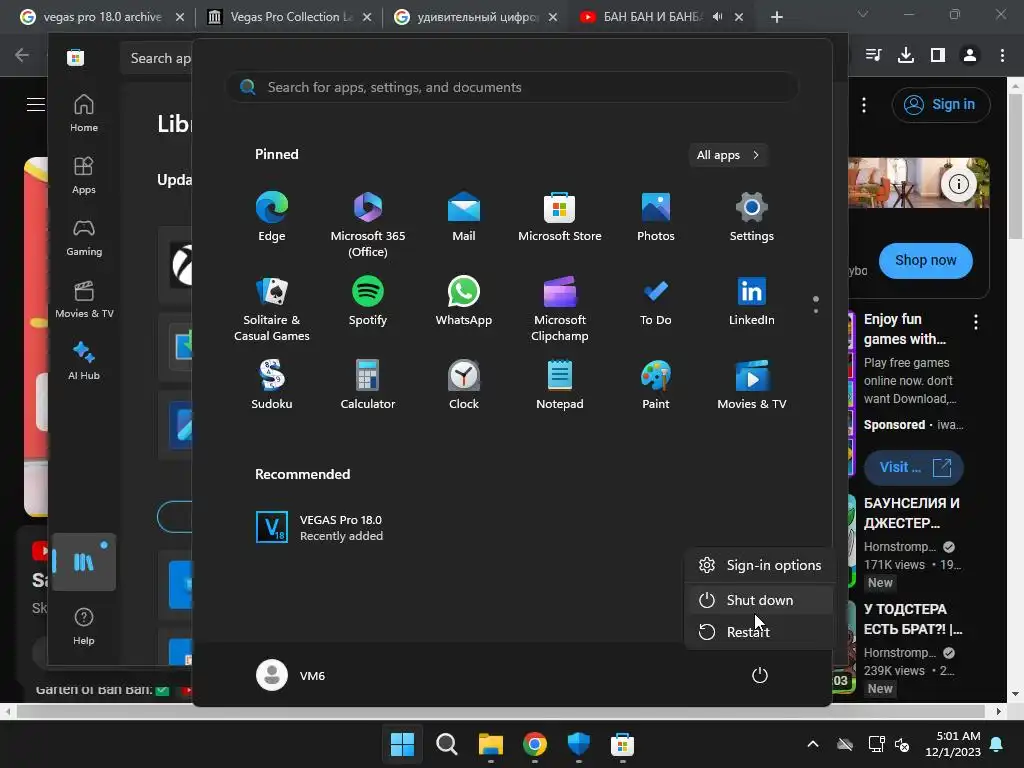This screenshot has width=1024, height=768.
Task: Launch Microsoft Clipchamp
Action: (560, 309)
